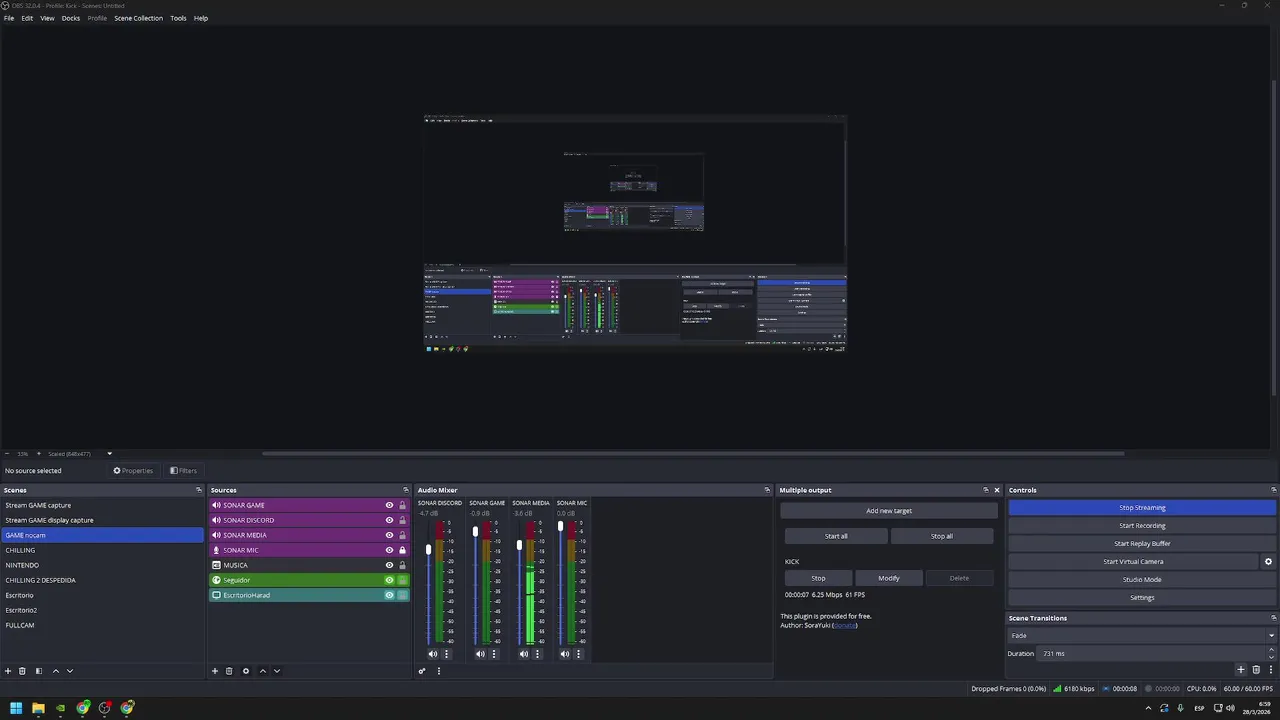Lock the MUSICA source
Viewport: 1280px width, 720px height.
click(x=403, y=565)
